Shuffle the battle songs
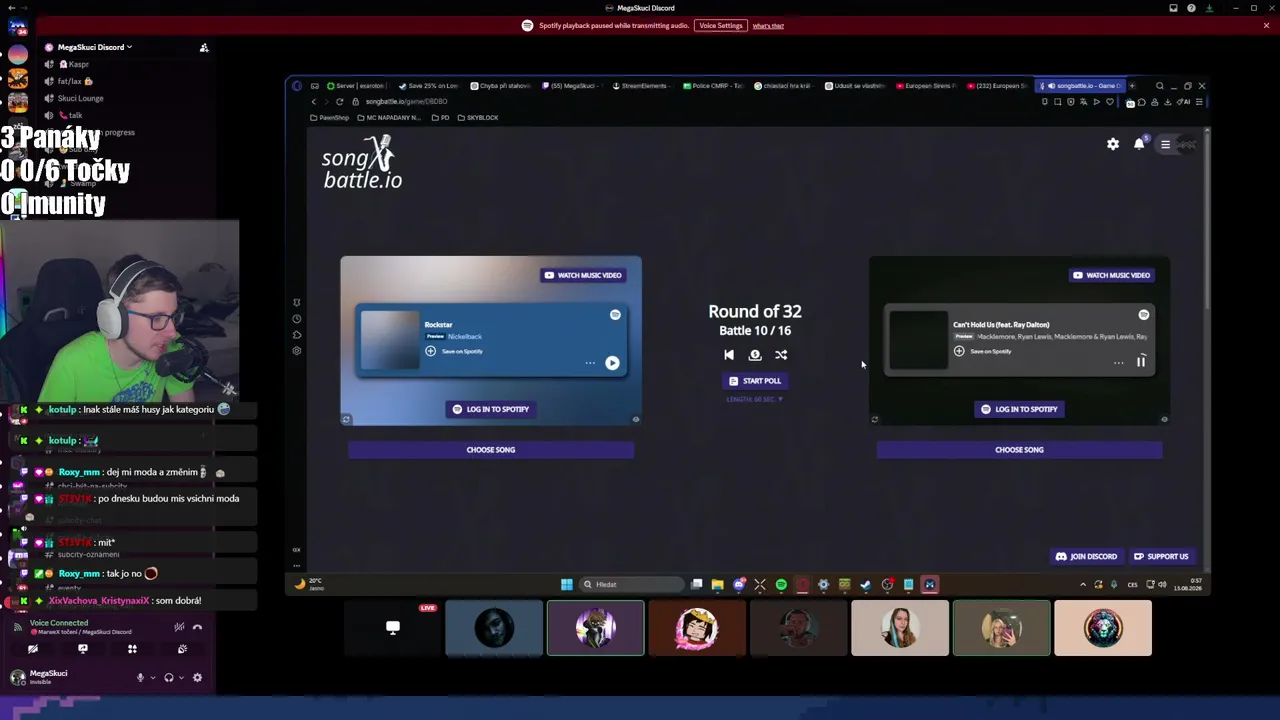Screen dimensions: 1280x720 [781, 355]
